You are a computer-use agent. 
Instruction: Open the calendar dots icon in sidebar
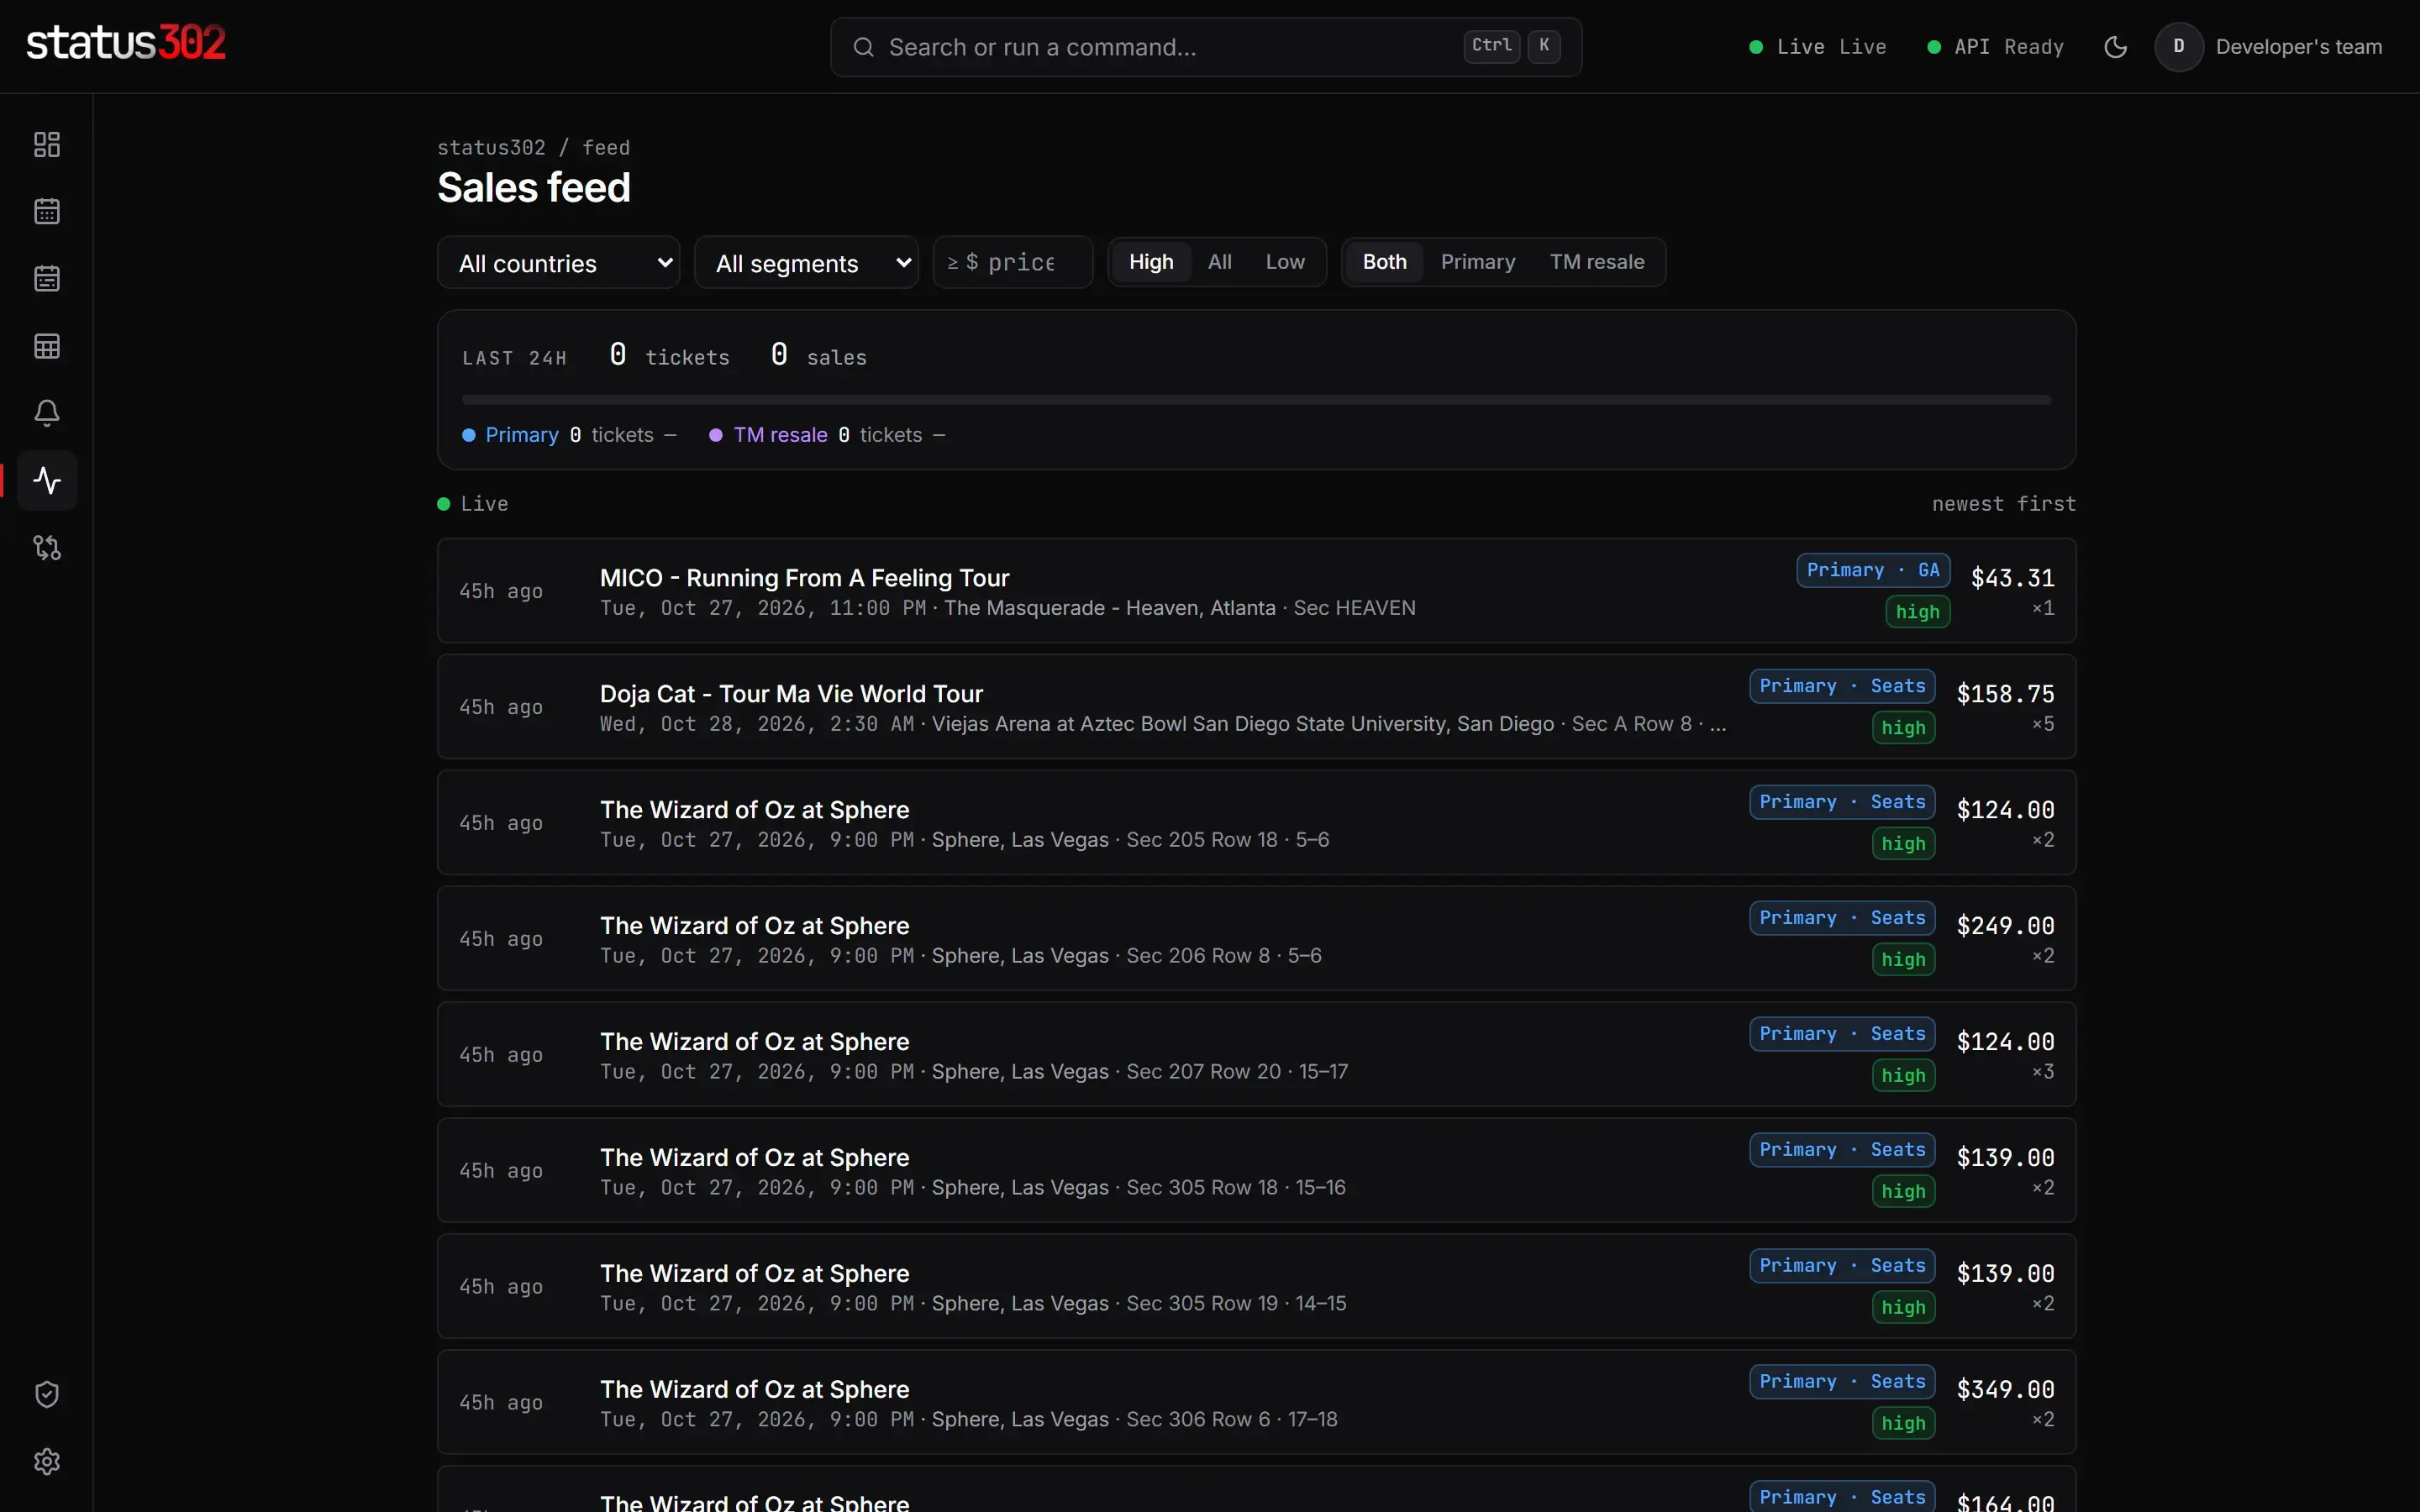[x=47, y=212]
